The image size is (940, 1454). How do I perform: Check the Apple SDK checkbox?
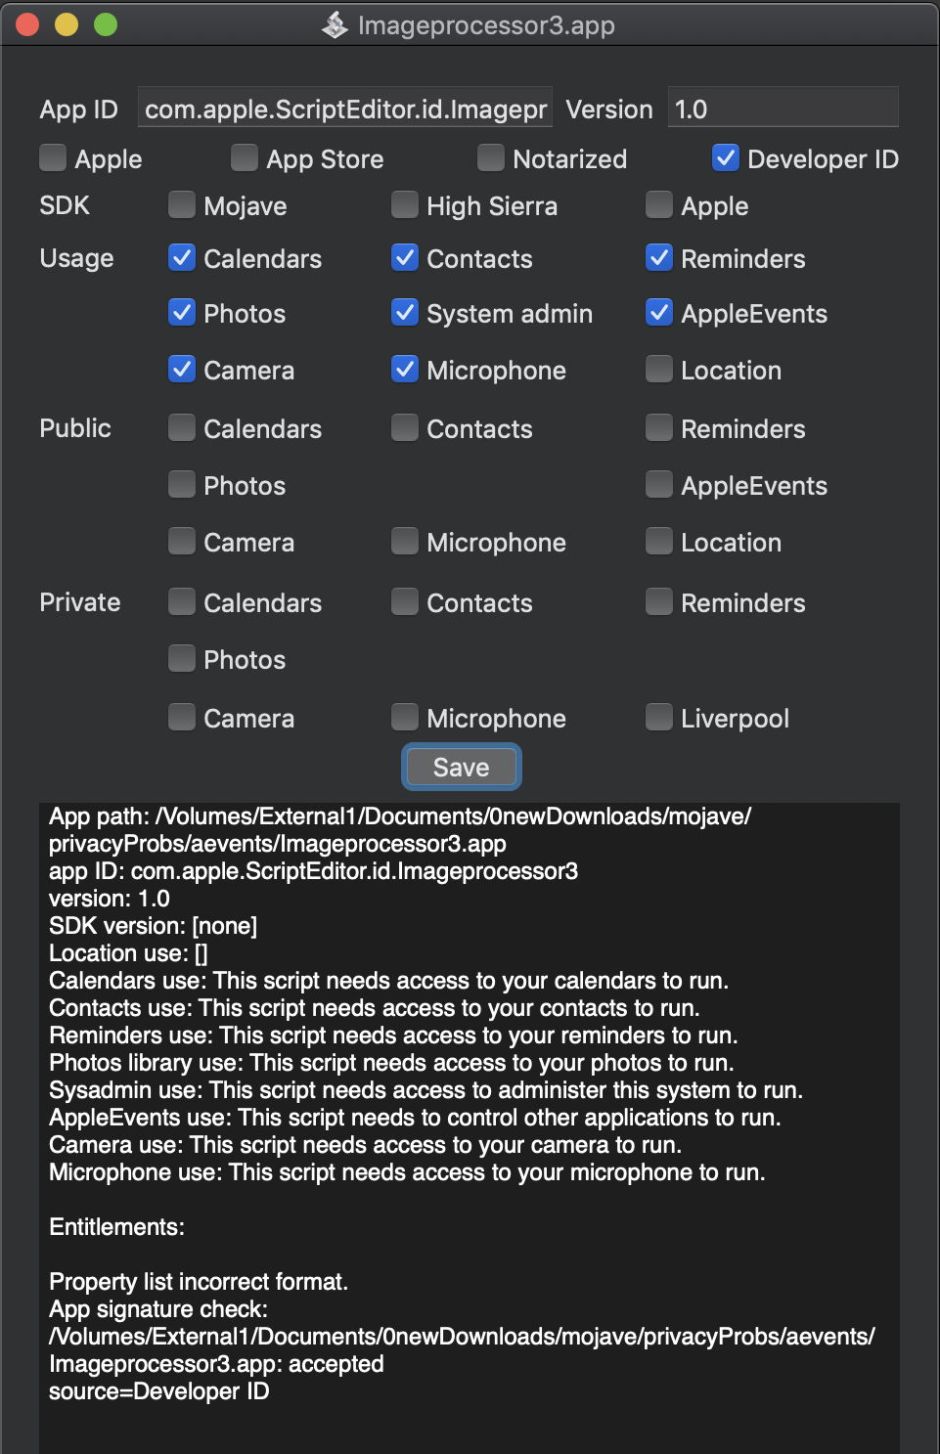(x=659, y=205)
